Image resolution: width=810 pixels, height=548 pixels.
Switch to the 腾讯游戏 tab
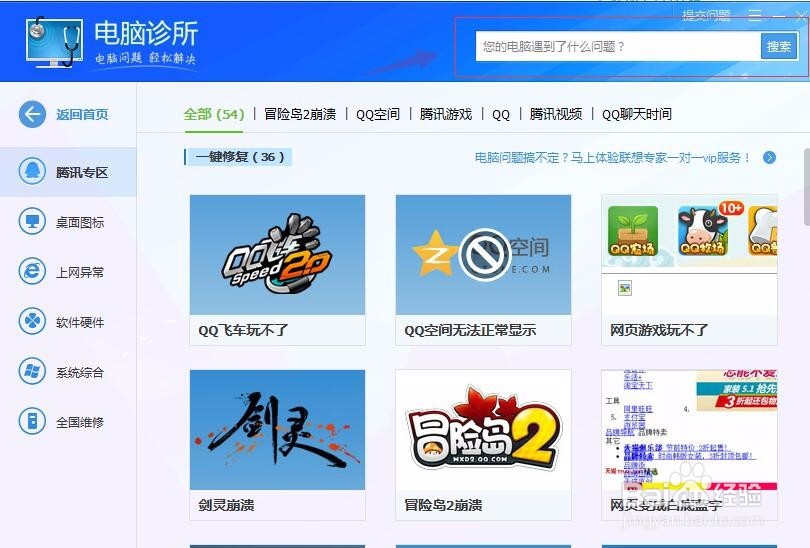(x=446, y=114)
